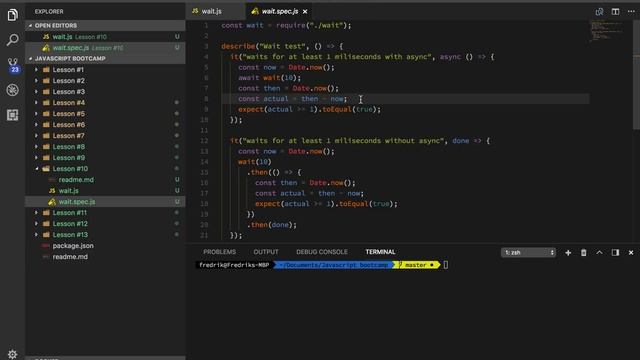
Task: Expand the Lesson #7 folder
Action: (x=105, y=136)
